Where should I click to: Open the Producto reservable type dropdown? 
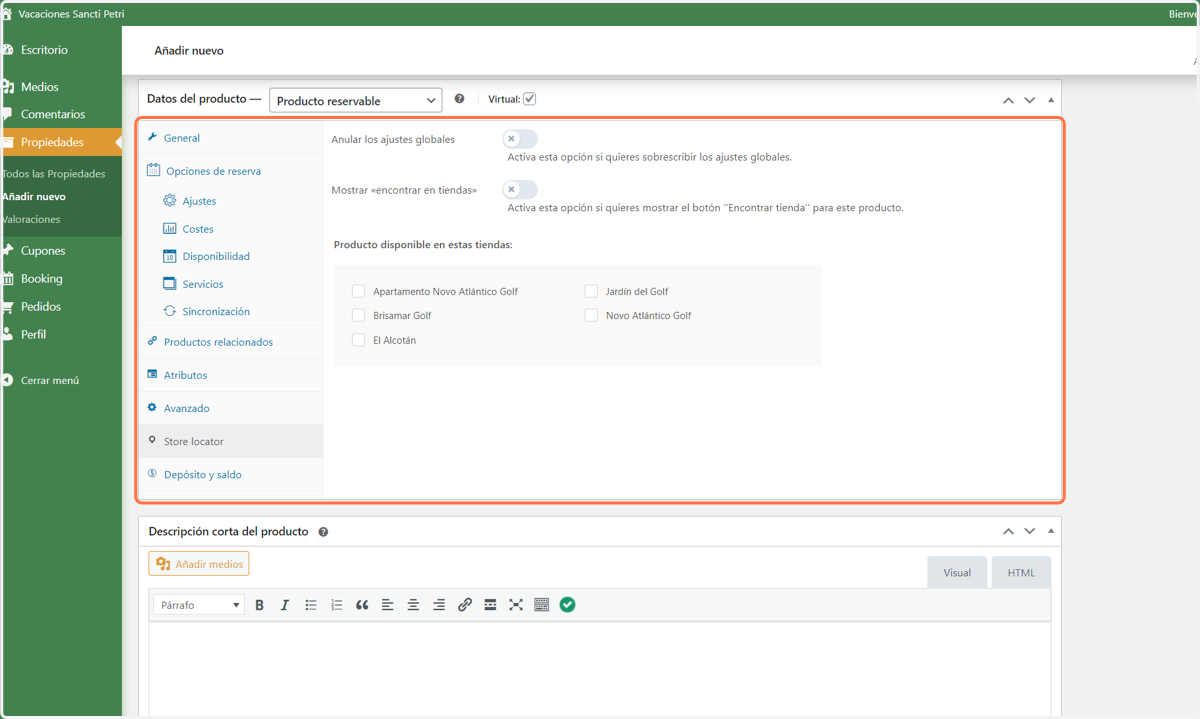coord(355,100)
